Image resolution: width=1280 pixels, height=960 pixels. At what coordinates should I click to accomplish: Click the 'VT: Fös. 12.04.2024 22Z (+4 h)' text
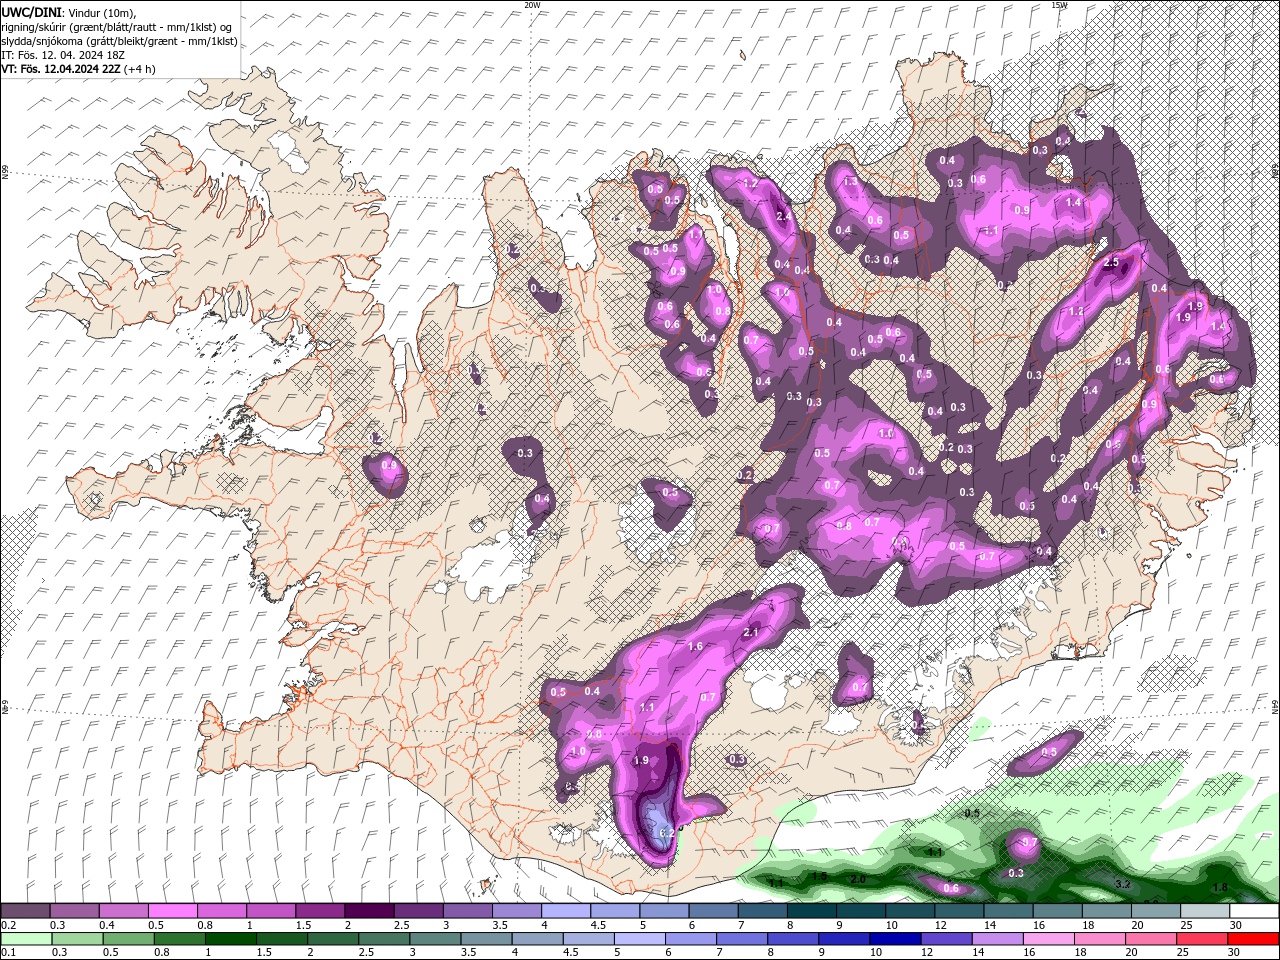[79, 69]
